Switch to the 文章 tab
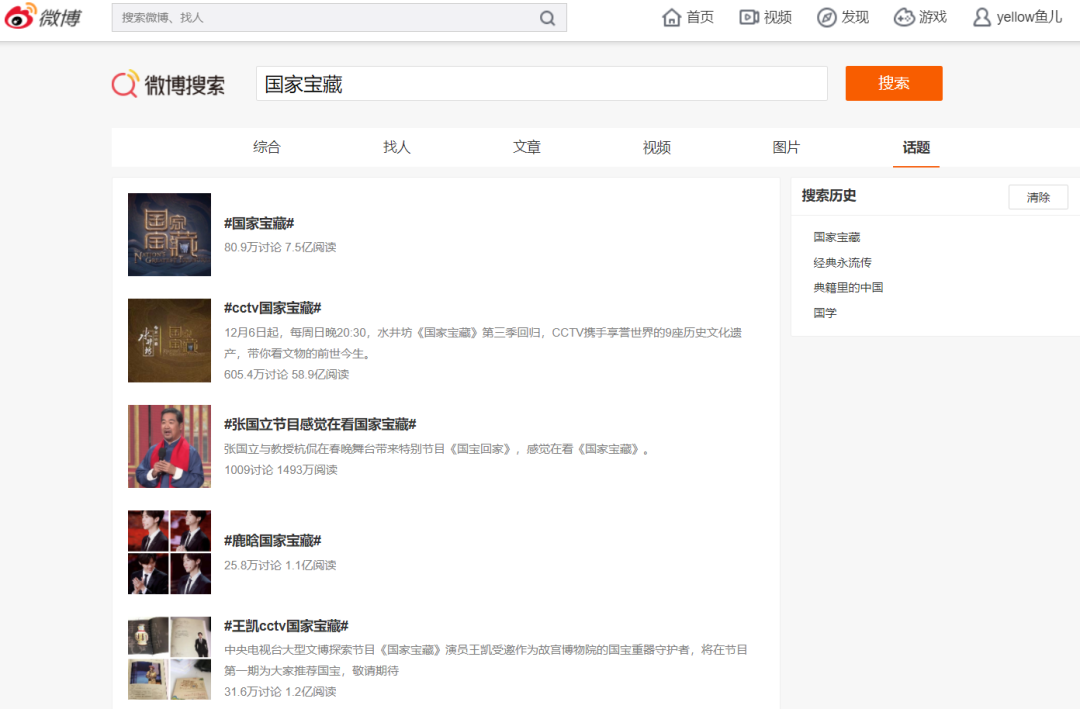Viewport: 1080px width, 709px height. tap(527, 147)
